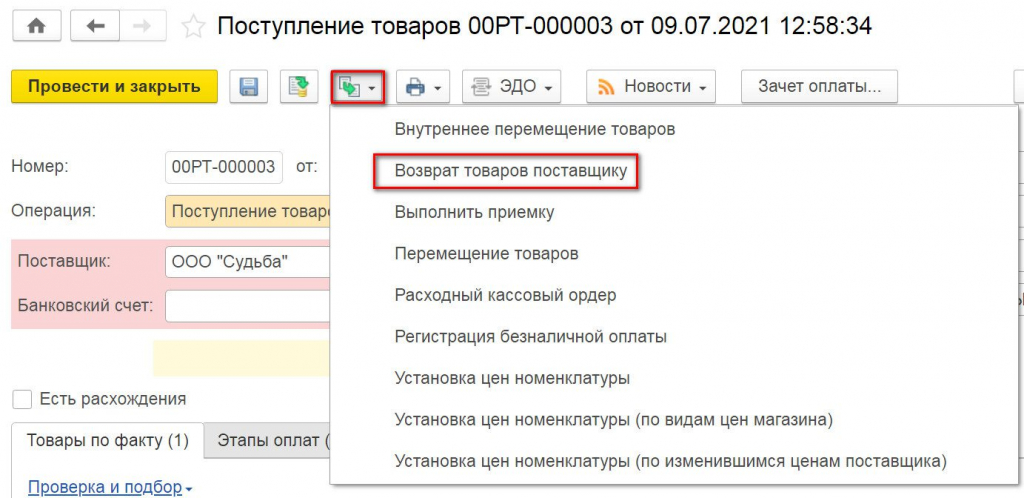Open the Новости dropdown
The height and width of the screenshot is (498, 1024).
[651, 87]
